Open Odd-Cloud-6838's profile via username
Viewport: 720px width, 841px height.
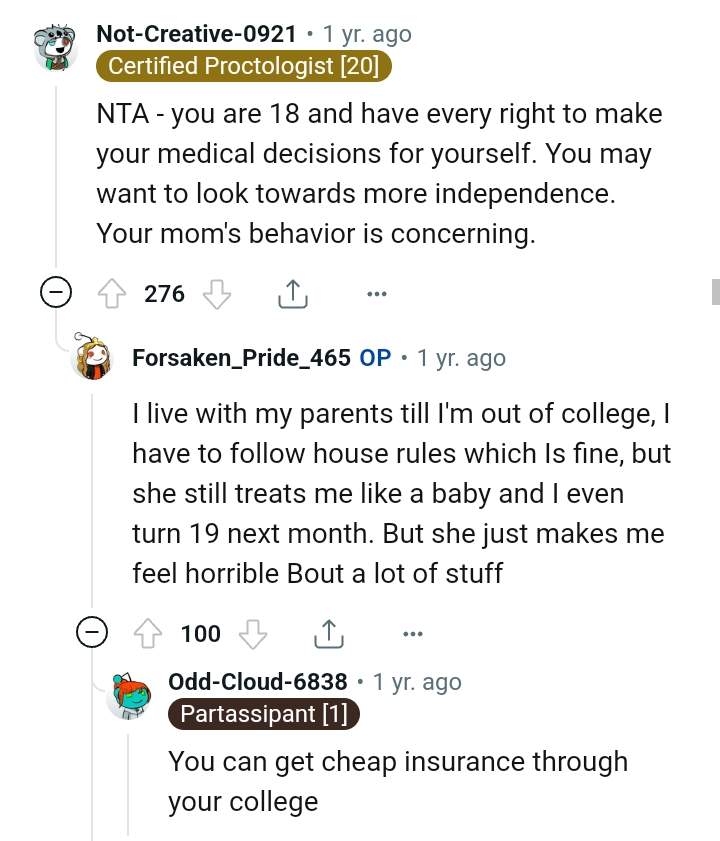[x=257, y=681]
